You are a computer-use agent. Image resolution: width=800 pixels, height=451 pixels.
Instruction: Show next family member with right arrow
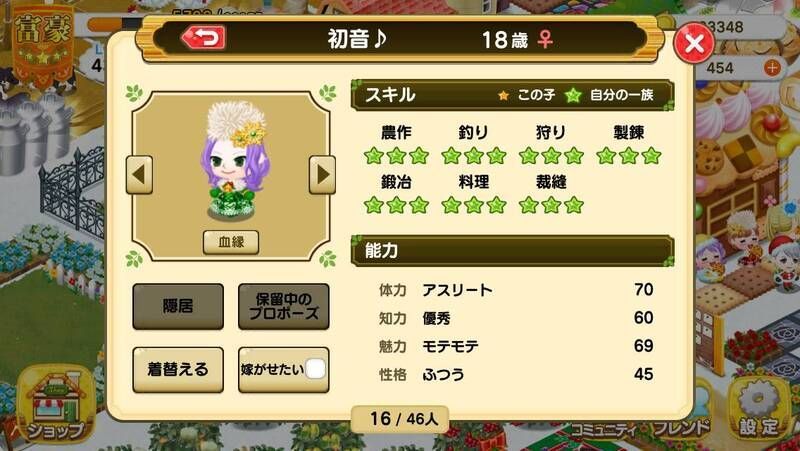pyautogui.click(x=322, y=174)
